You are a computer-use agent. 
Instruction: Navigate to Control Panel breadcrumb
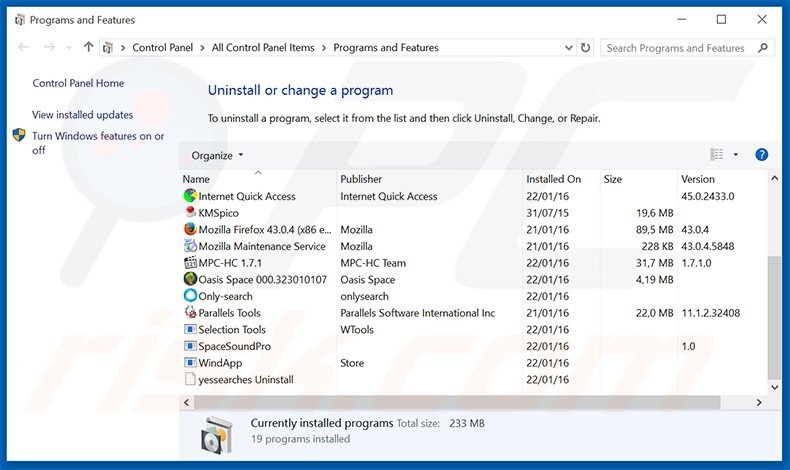[x=162, y=47]
